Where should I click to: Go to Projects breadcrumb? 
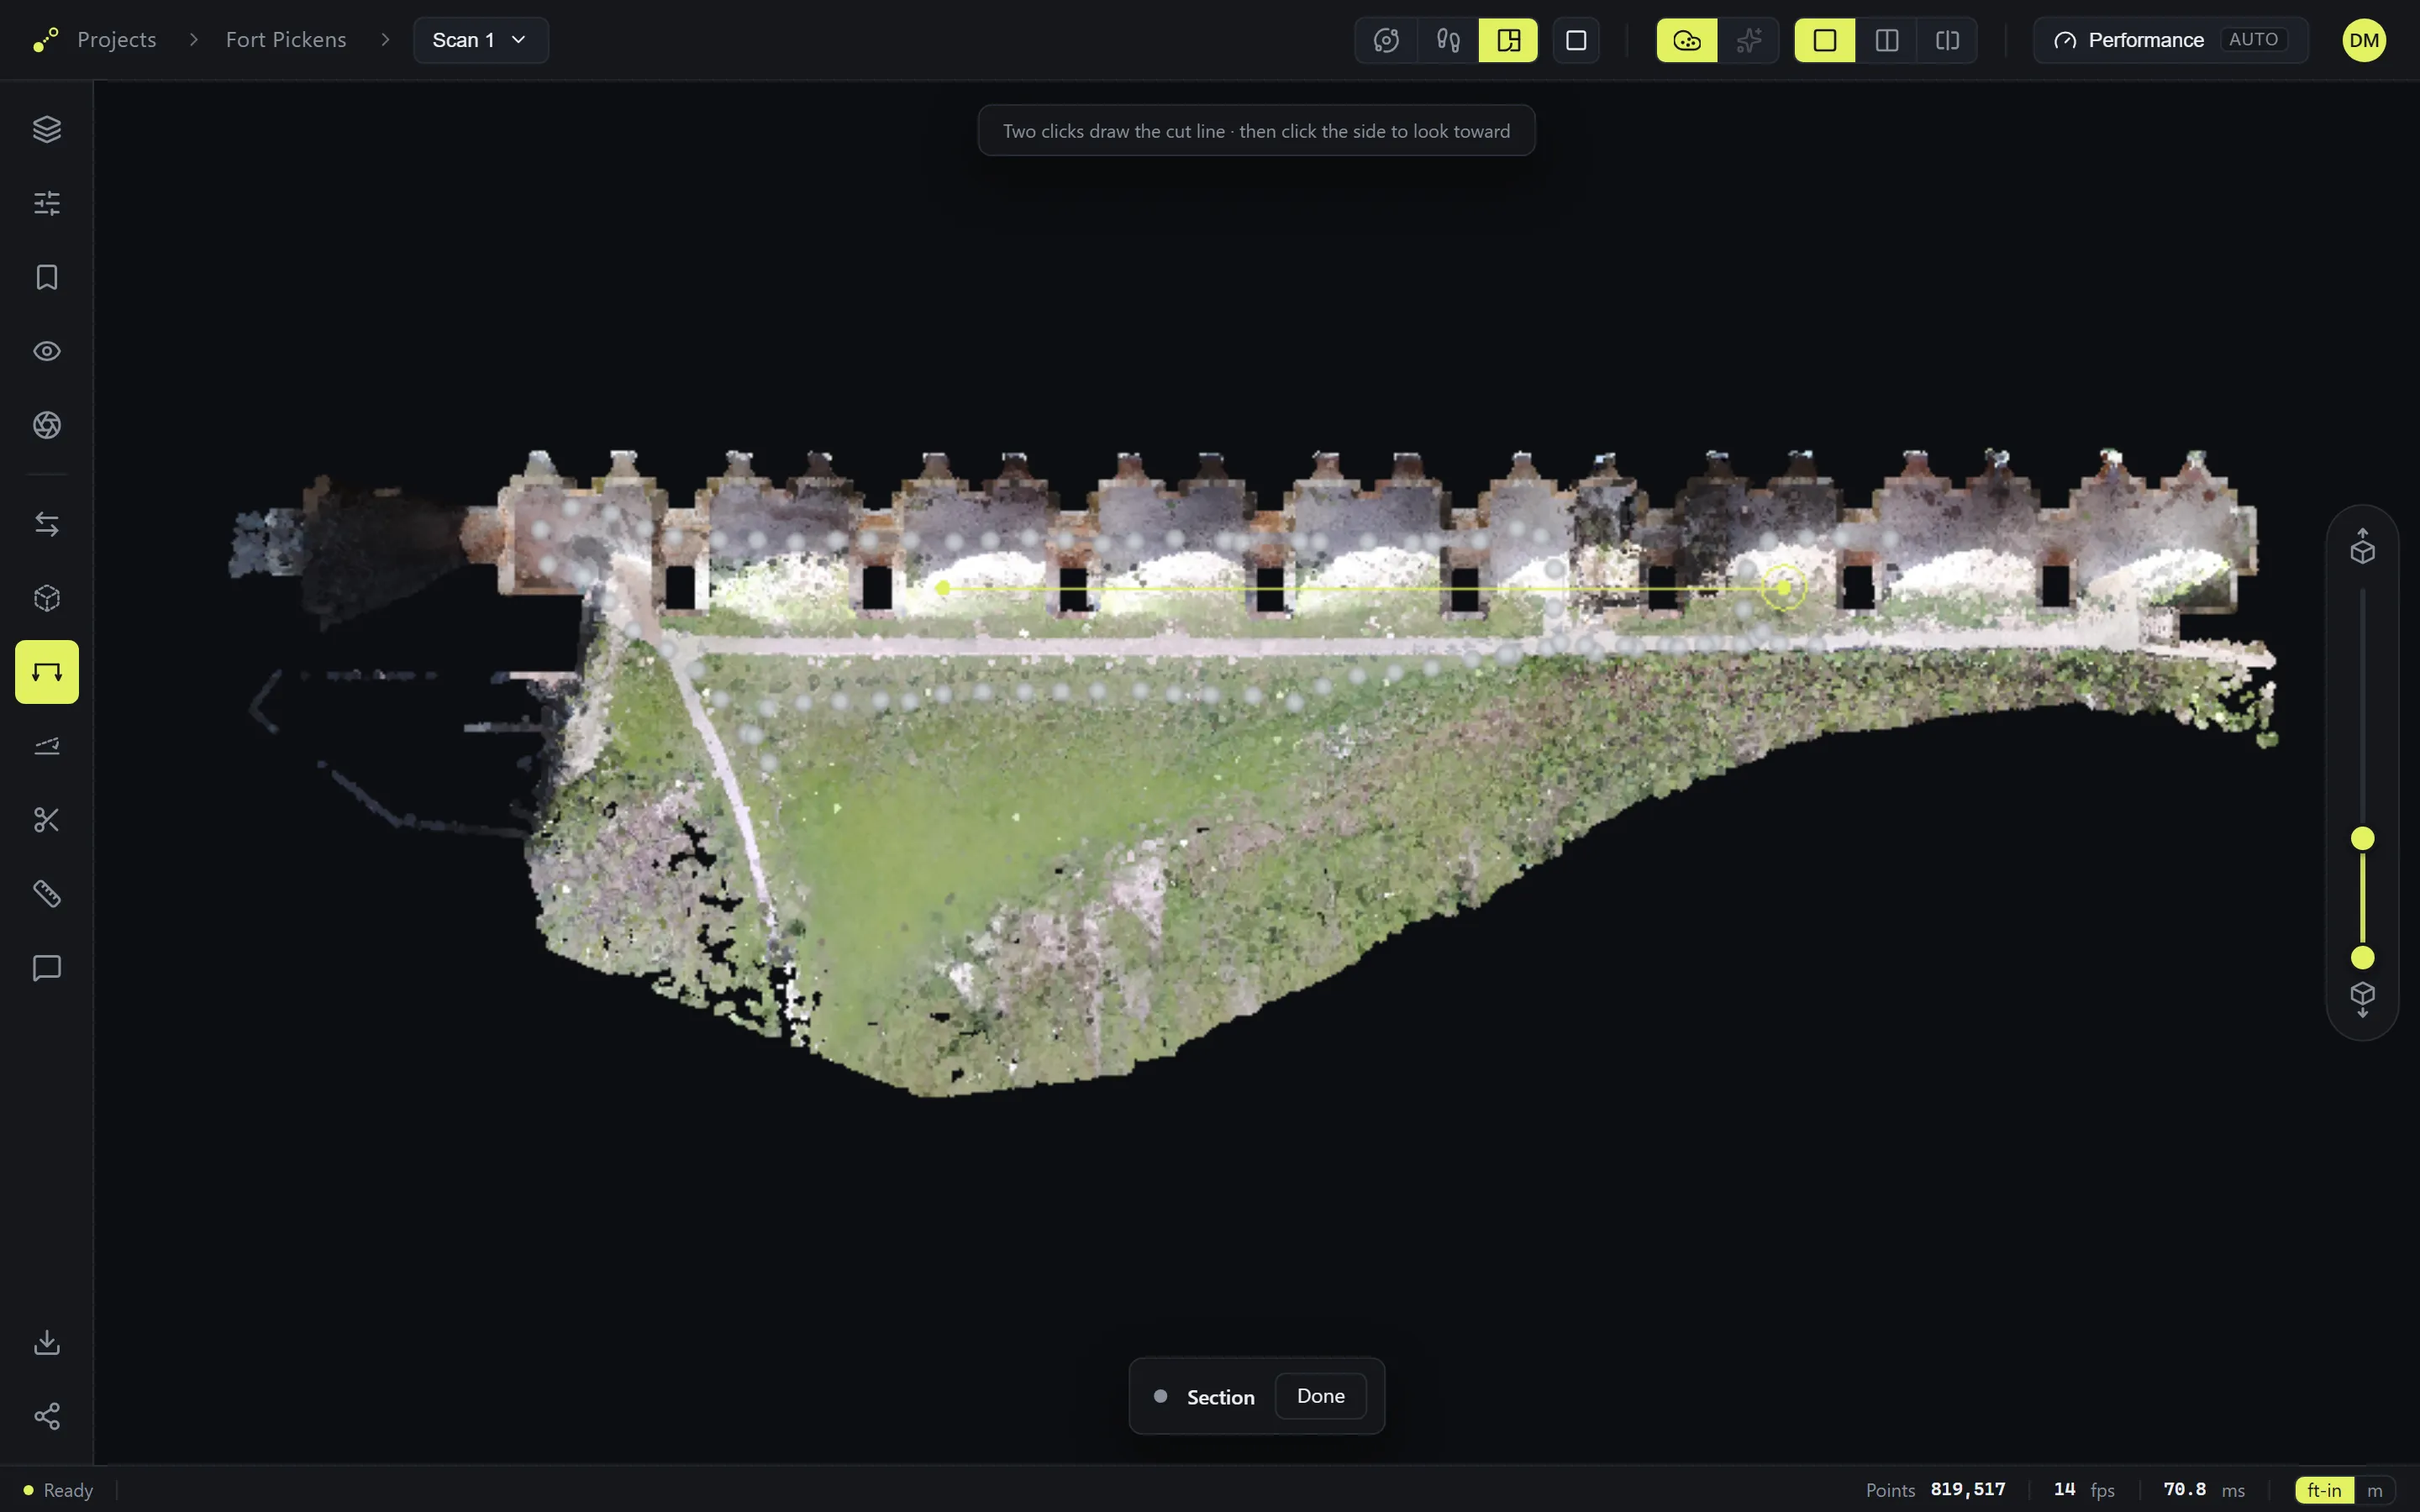pos(117,40)
